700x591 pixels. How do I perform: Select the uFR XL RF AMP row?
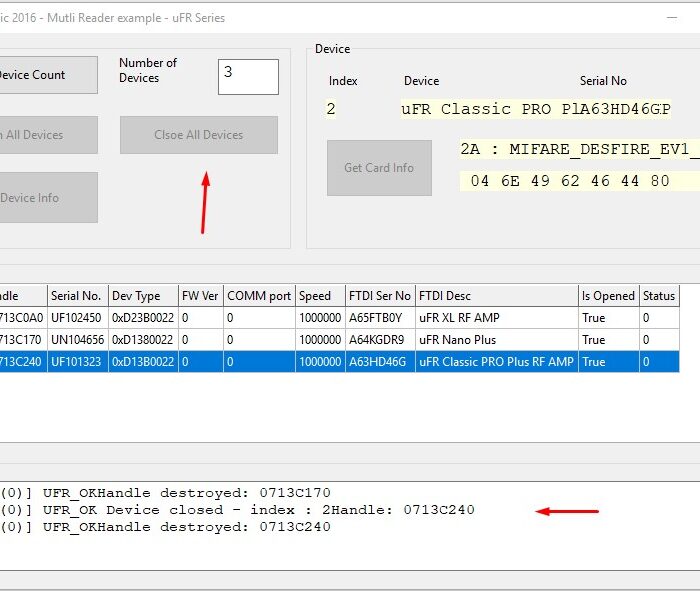pos(339,318)
